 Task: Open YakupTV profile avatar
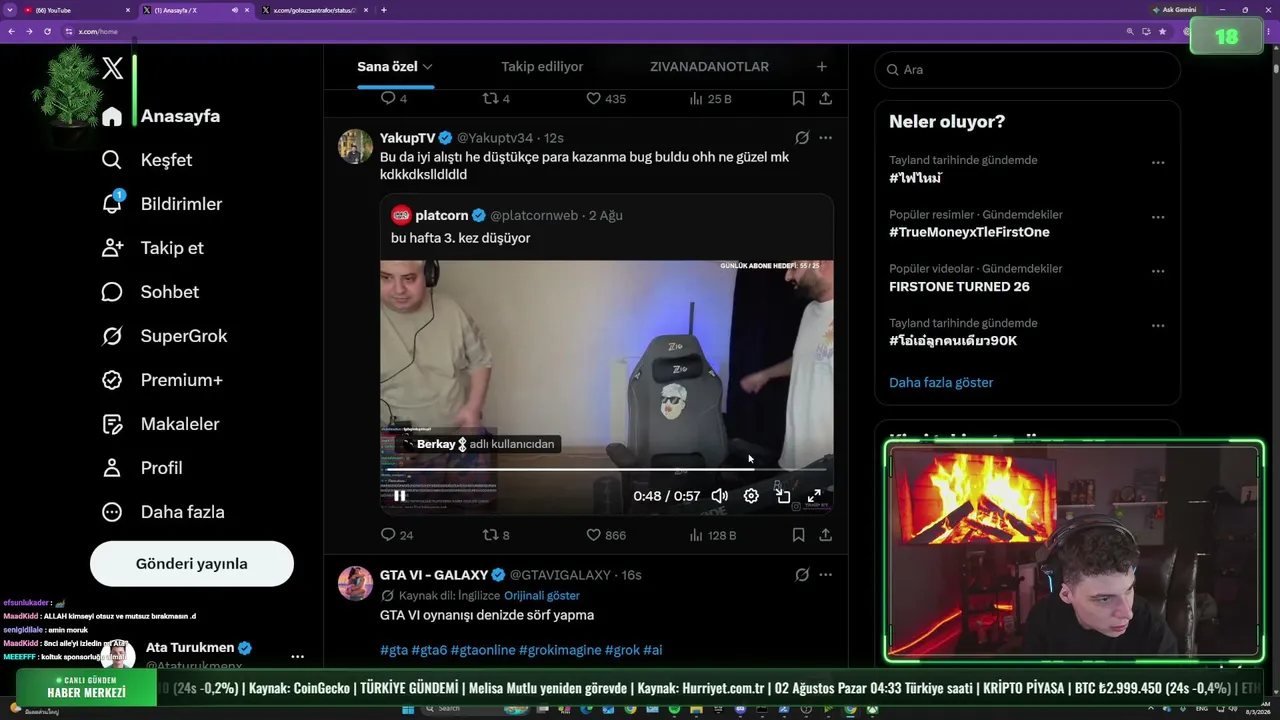tap(355, 146)
